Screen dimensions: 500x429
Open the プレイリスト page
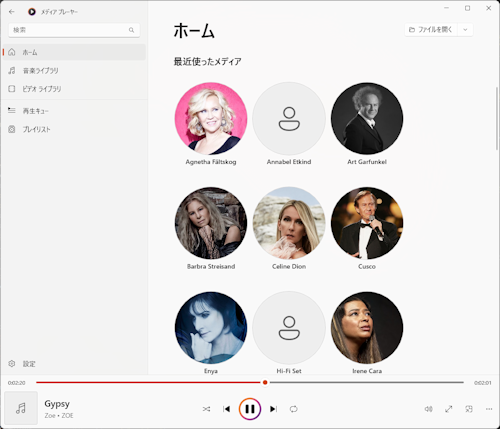(74, 129)
